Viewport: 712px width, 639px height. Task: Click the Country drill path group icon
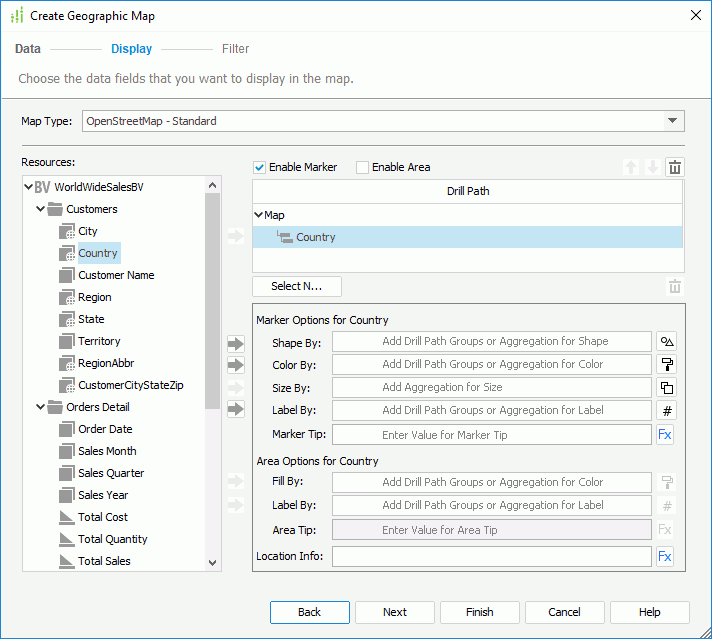(x=285, y=237)
